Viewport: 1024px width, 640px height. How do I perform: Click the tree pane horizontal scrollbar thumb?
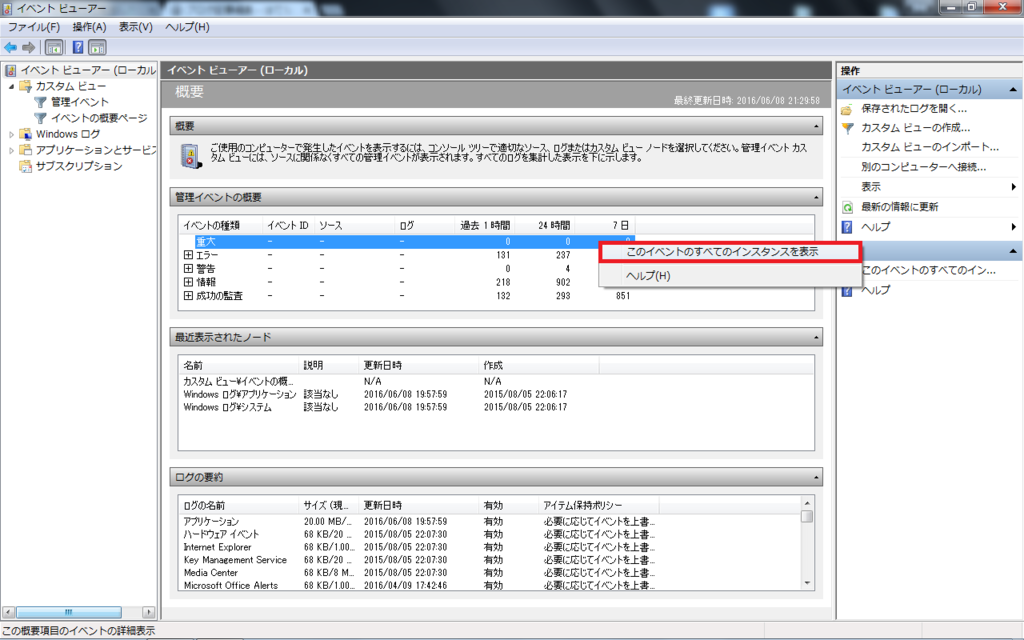[69, 612]
